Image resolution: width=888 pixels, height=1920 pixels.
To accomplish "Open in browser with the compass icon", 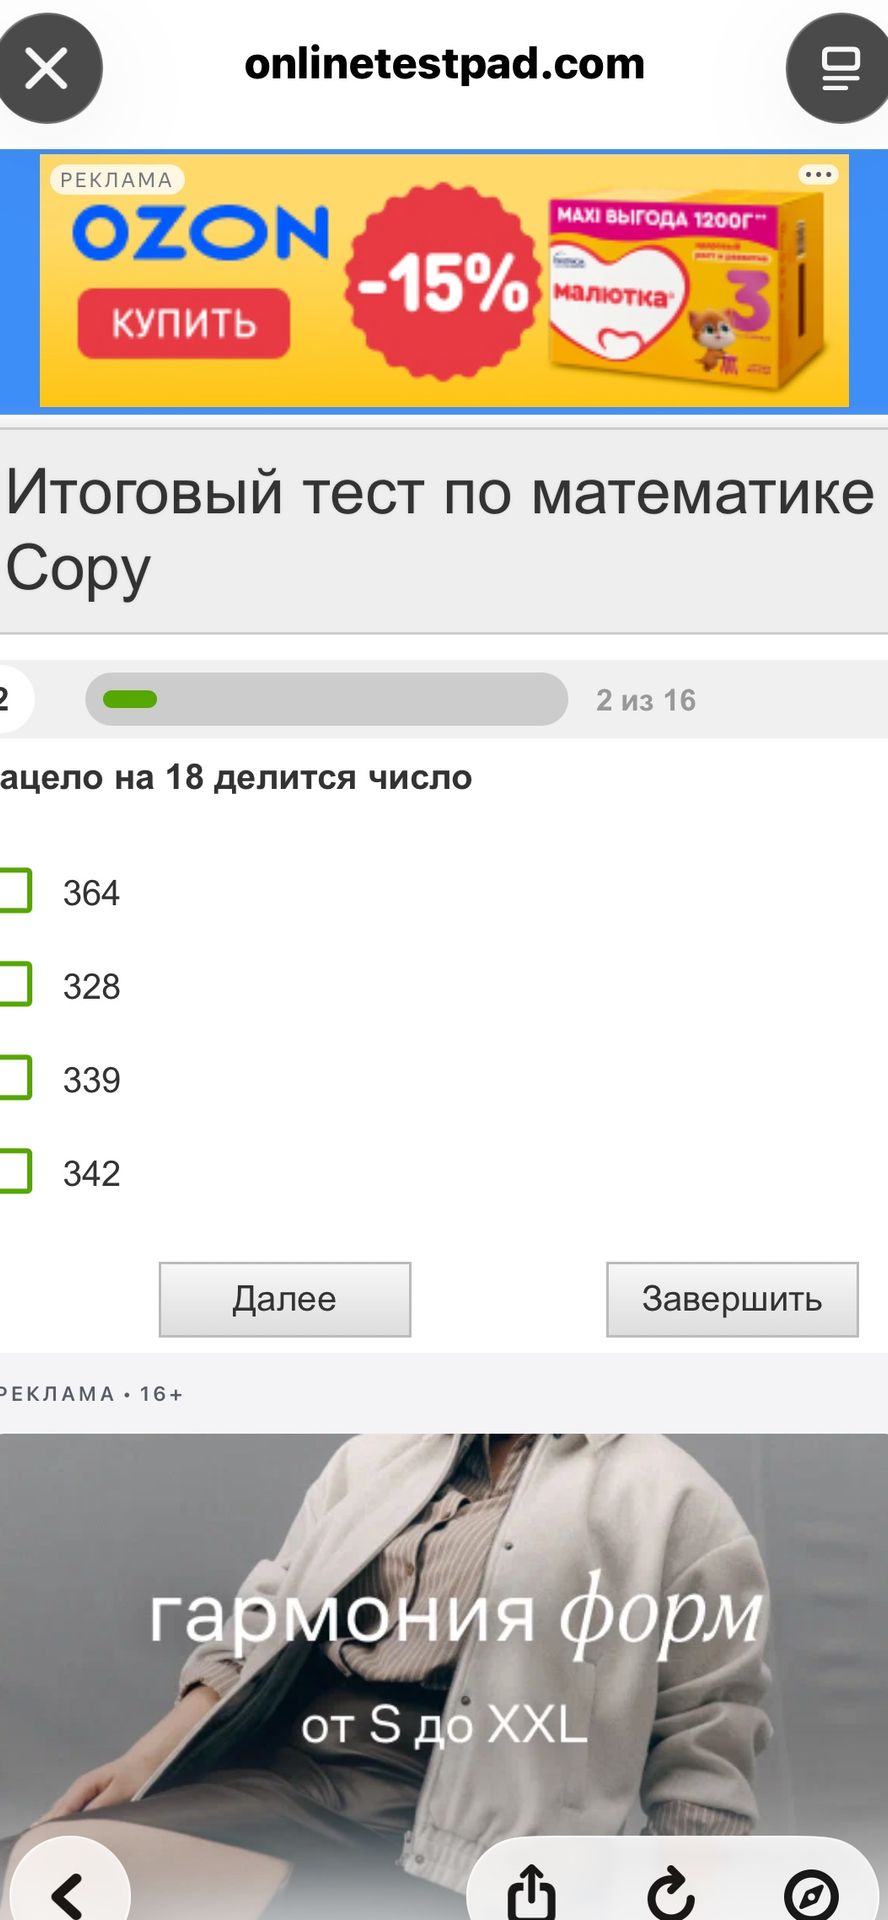I will [x=811, y=1894].
